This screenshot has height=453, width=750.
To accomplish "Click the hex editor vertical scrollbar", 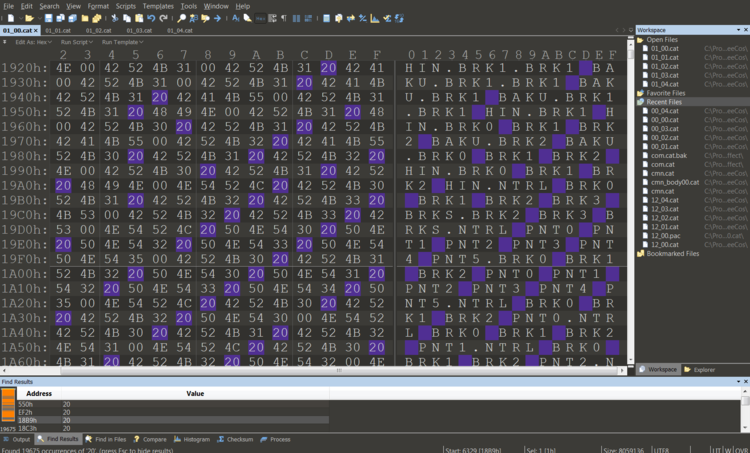I will pyautogui.click(x=630, y=55).
